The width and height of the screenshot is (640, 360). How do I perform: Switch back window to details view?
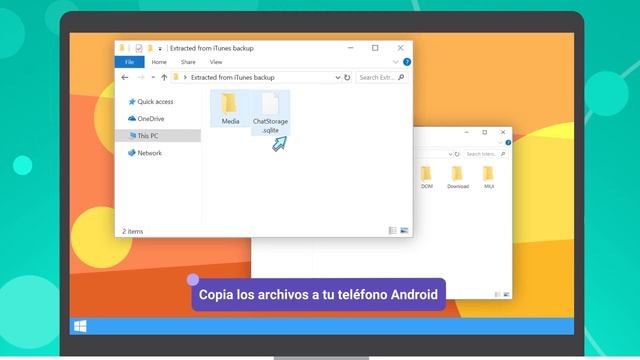pos(497,294)
